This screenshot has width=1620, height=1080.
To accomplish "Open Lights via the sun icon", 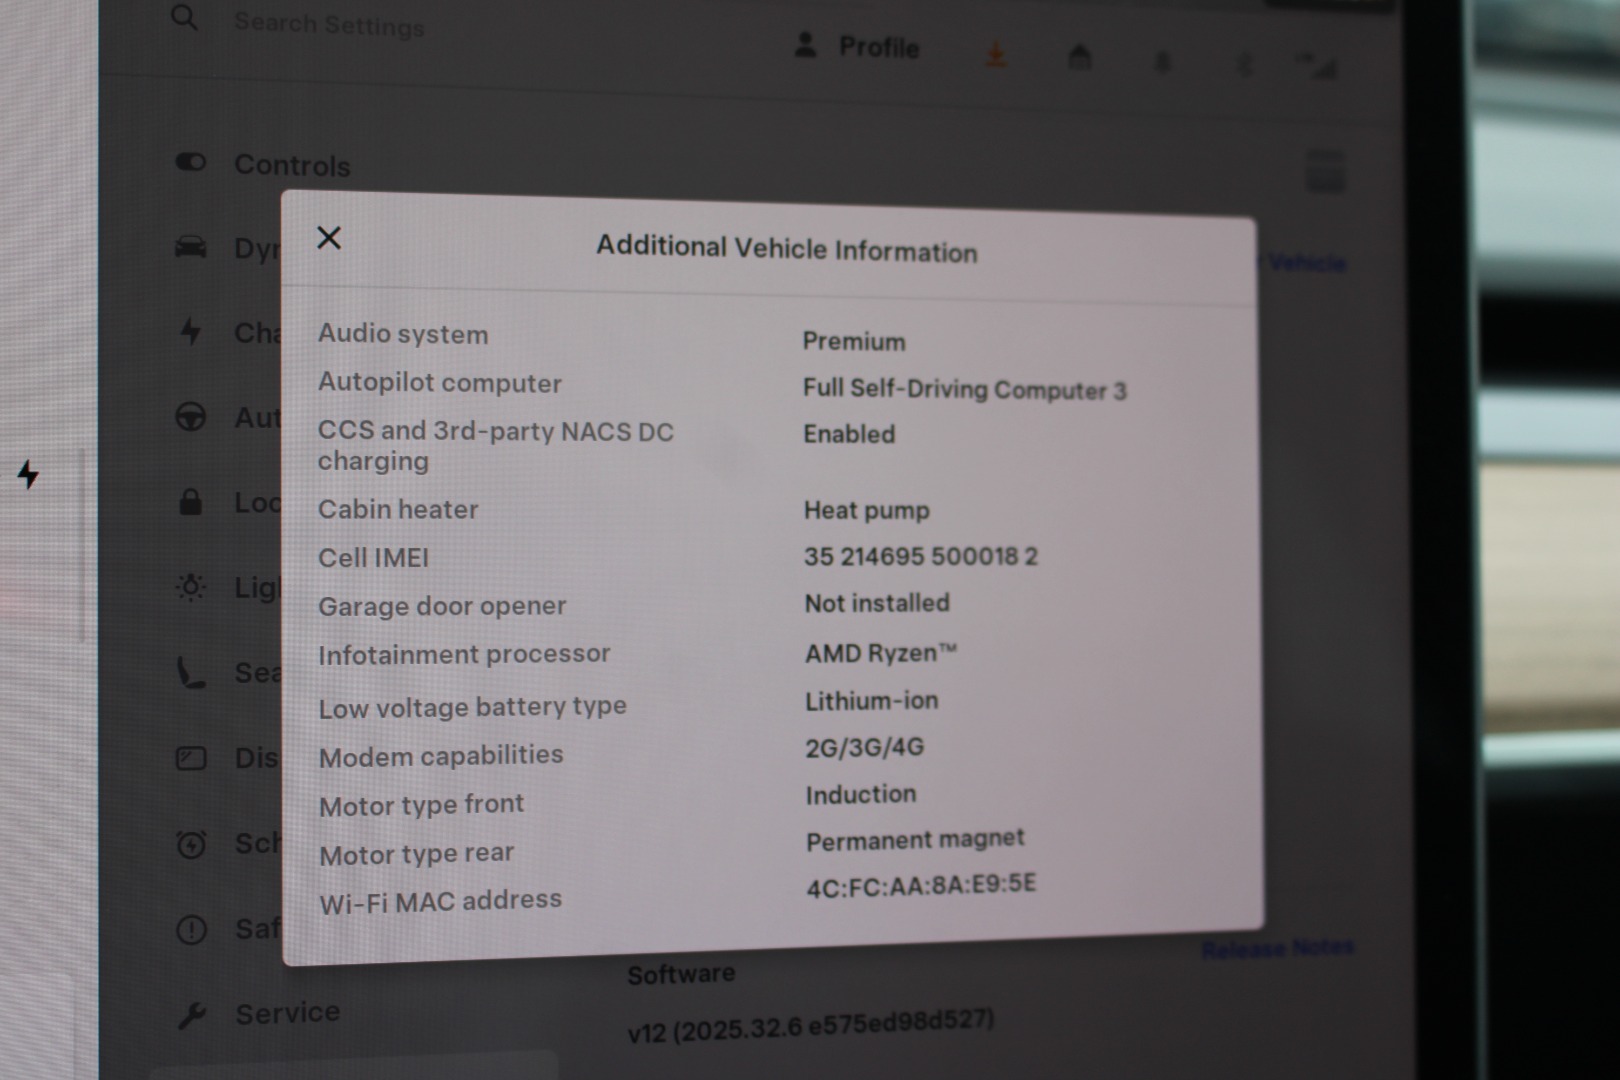I will click(190, 587).
